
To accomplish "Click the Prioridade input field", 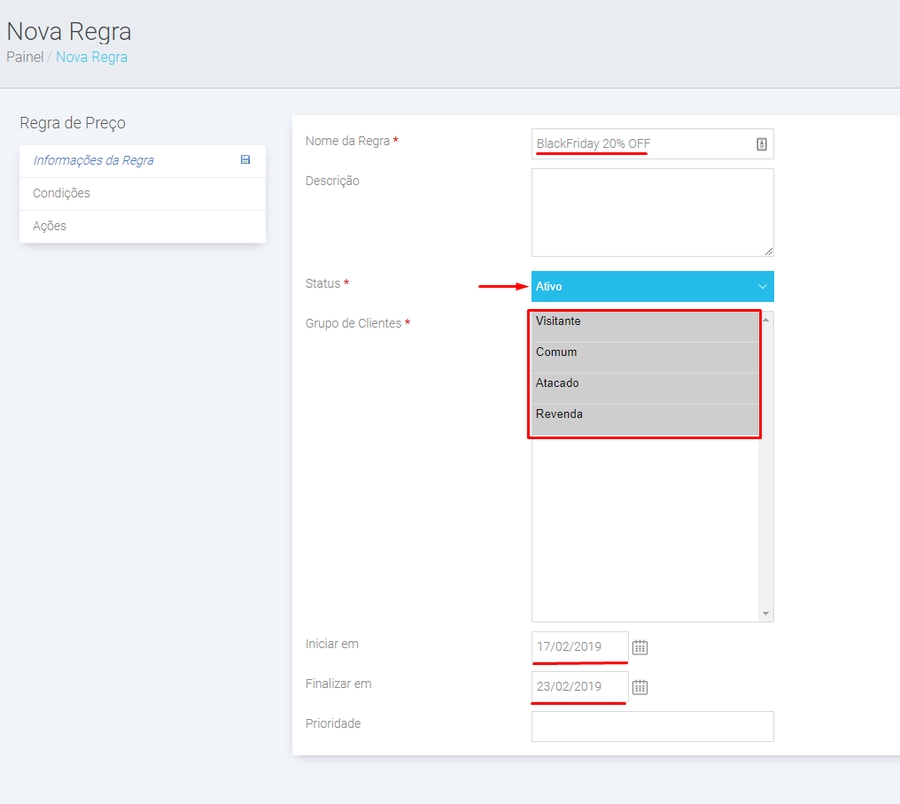I will [x=652, y=726].
